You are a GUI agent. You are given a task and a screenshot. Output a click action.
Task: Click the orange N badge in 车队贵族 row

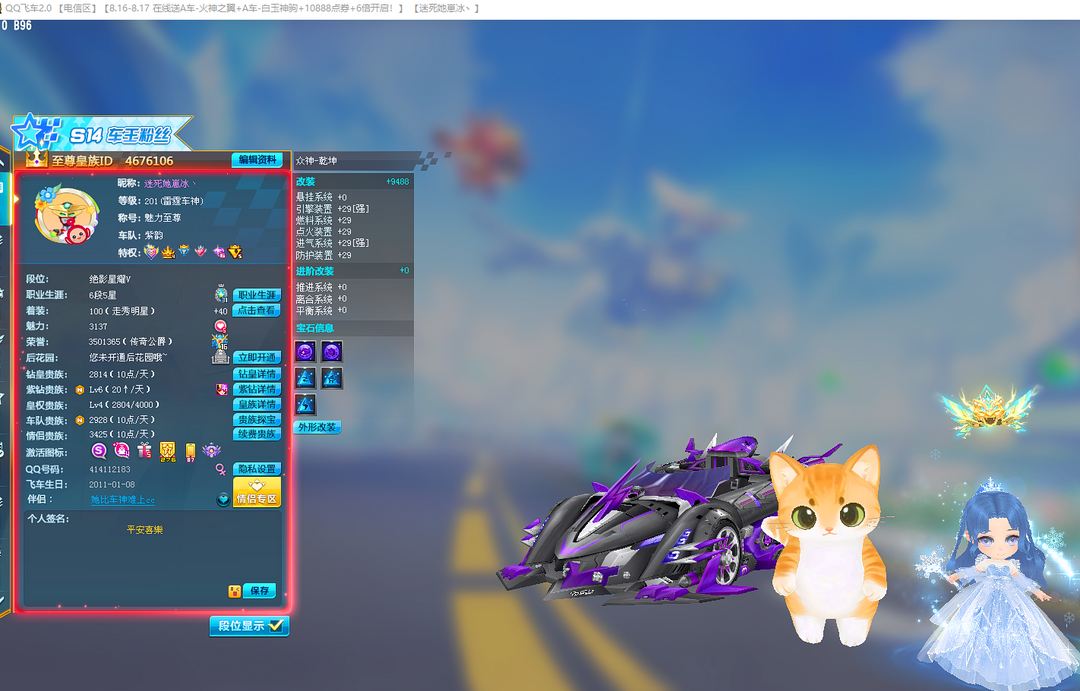(x=80, y=420)
